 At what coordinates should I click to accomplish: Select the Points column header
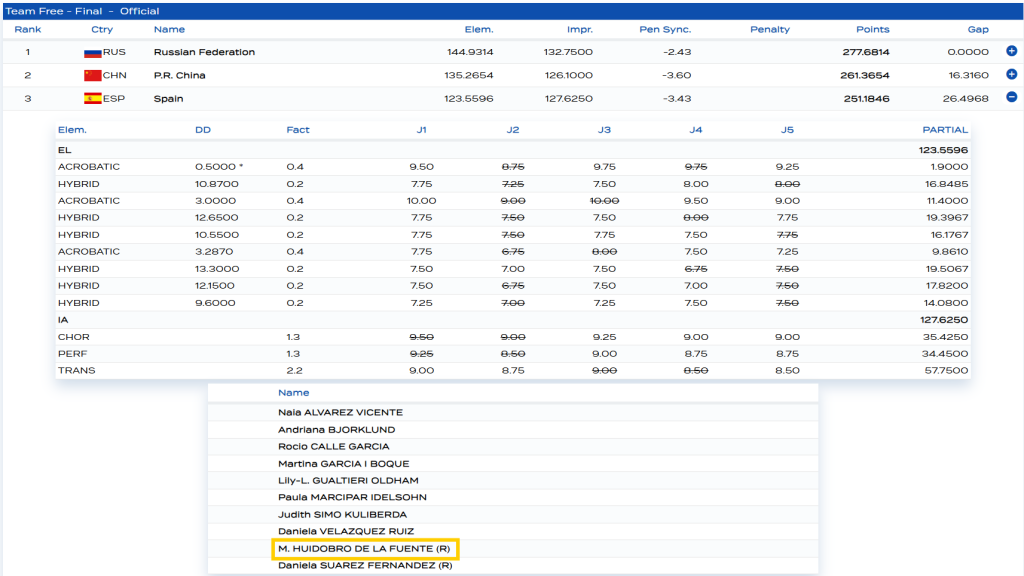[x=872, y=29]
